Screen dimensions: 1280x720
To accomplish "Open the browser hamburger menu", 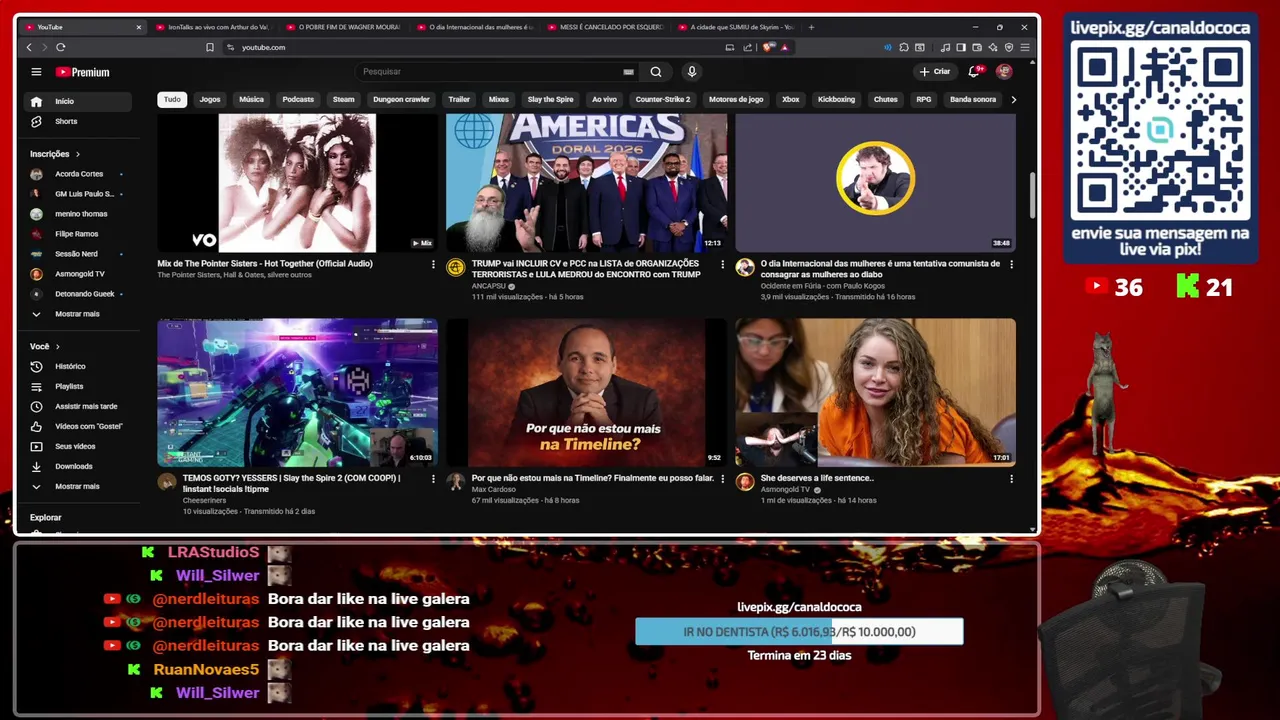I will click(x=1025, y=47).
